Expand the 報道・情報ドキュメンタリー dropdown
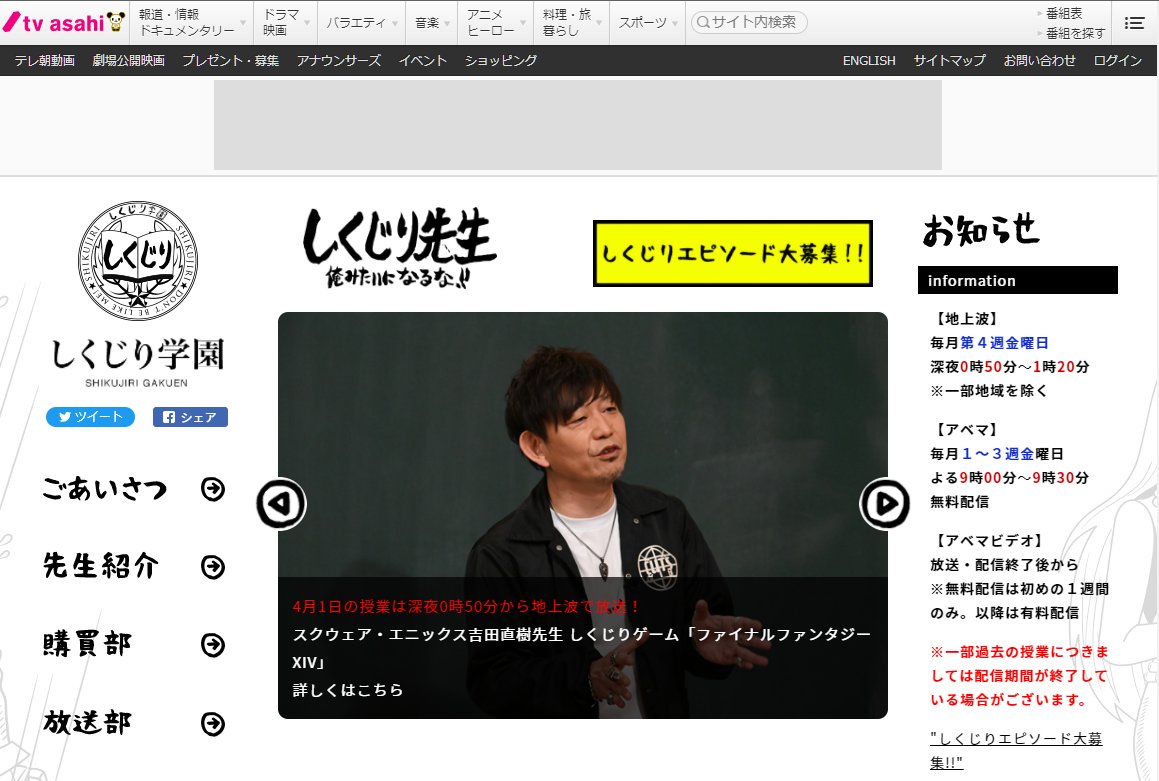The height and width of the screenshot is (781, 1159). [192, 22]
